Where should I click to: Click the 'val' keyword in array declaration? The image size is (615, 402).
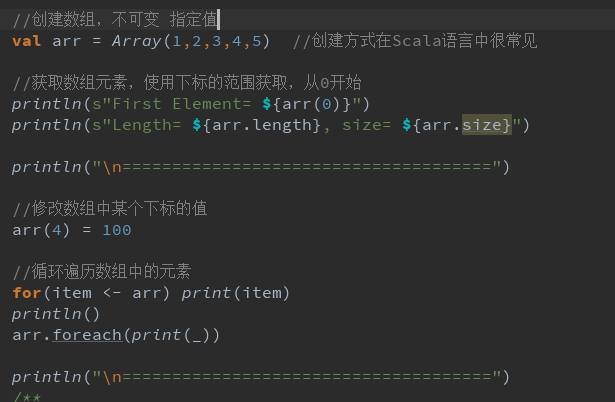tap(27, 41)
